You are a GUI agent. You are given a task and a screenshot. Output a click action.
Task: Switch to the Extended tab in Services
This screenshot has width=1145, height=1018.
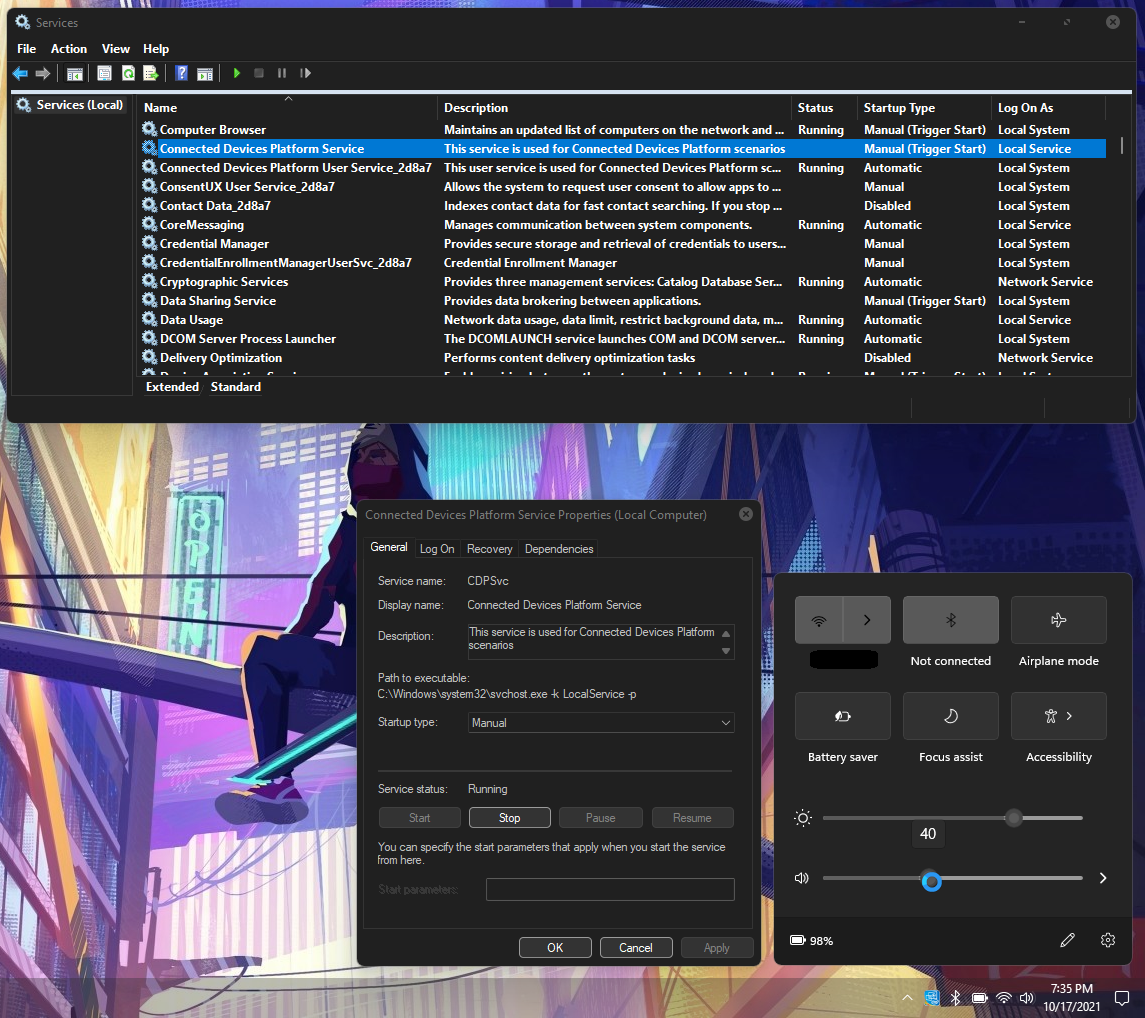click(x=172, y=386)
